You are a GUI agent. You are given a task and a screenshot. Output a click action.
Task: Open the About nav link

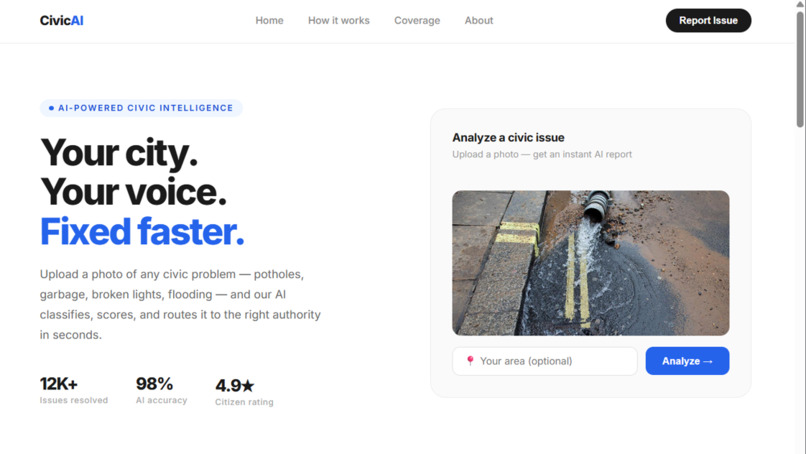point(479,21)
